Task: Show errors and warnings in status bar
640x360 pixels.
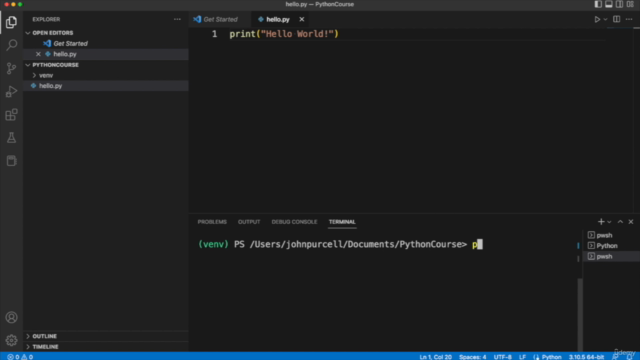Action: 20,357
